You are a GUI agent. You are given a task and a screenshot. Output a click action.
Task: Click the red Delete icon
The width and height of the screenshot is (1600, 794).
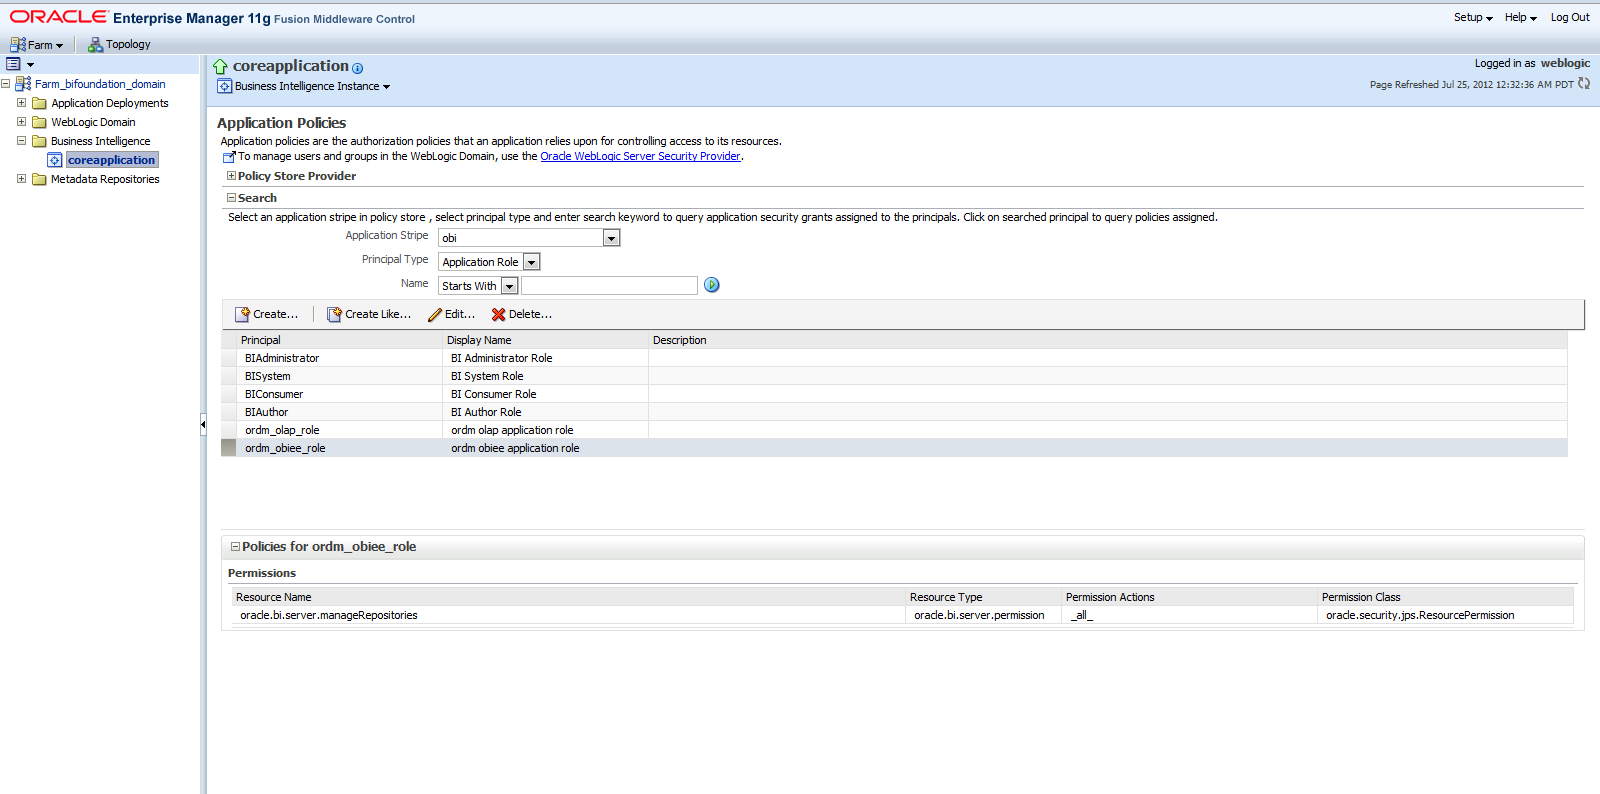click(x=498, y=315)
